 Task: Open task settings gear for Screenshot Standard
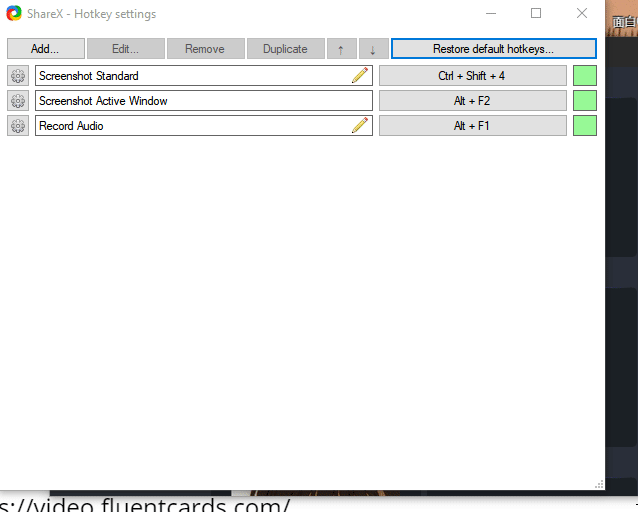(x=18, y=76)
